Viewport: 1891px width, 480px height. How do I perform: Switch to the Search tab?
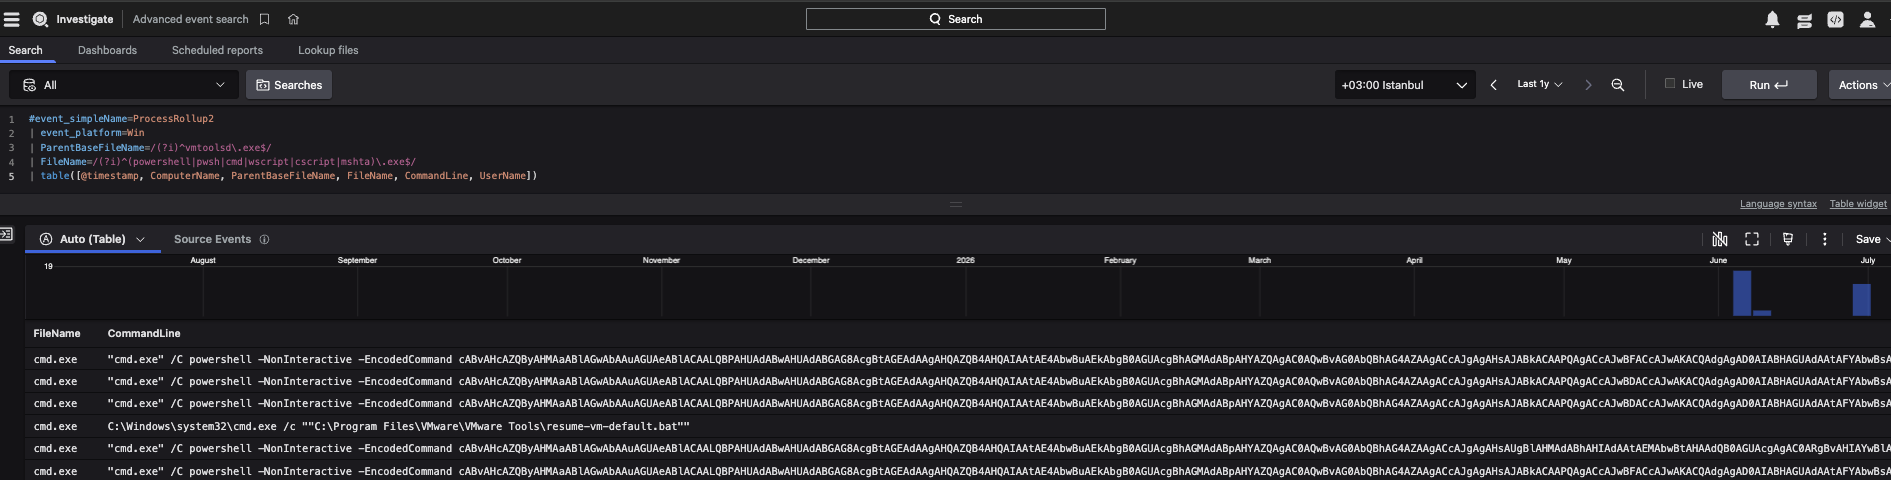tap(26, 50)
